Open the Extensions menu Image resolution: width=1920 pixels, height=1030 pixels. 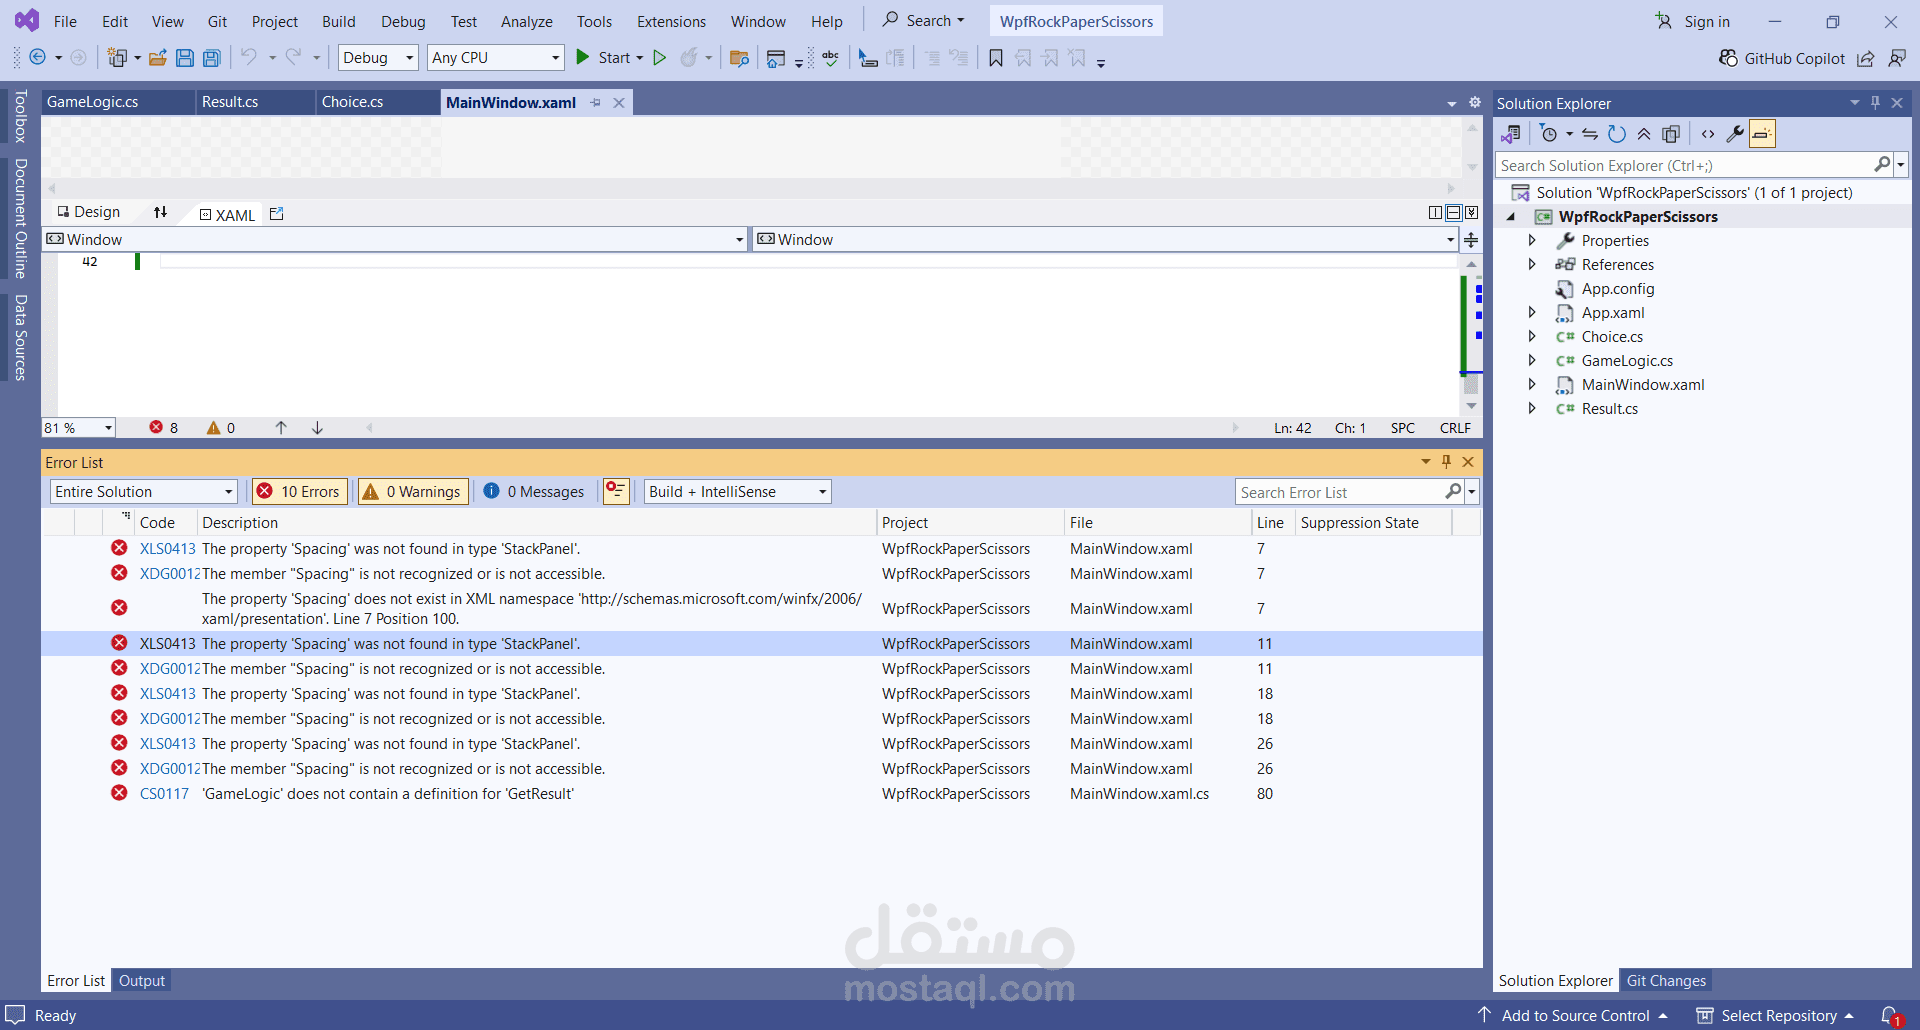tap(671, 21)
